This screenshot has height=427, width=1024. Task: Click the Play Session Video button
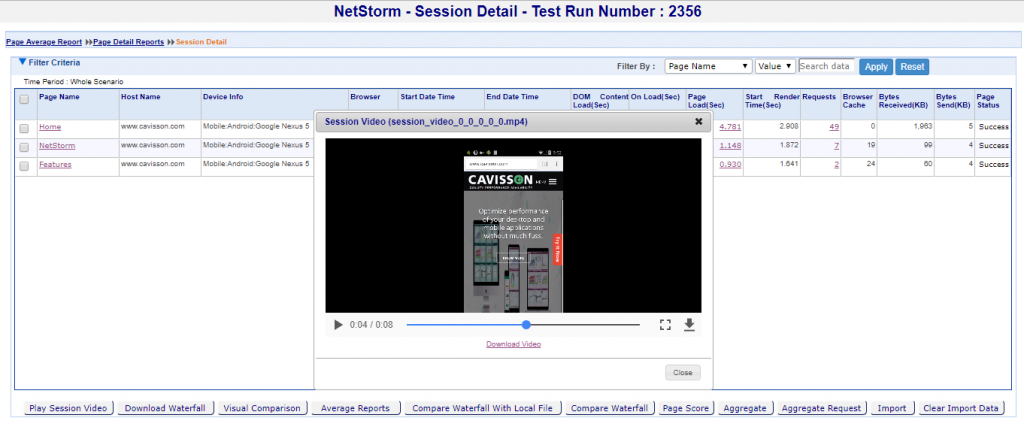point(69,408)
